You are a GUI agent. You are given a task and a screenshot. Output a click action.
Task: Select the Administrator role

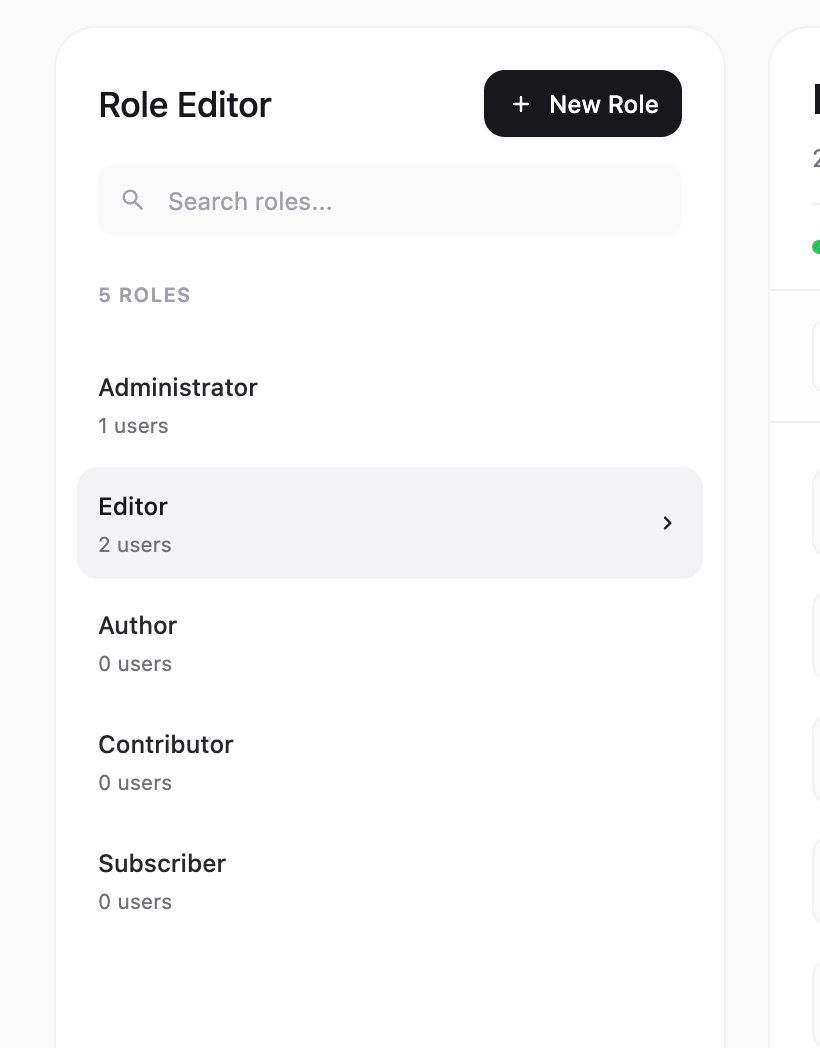pos(390,404)
